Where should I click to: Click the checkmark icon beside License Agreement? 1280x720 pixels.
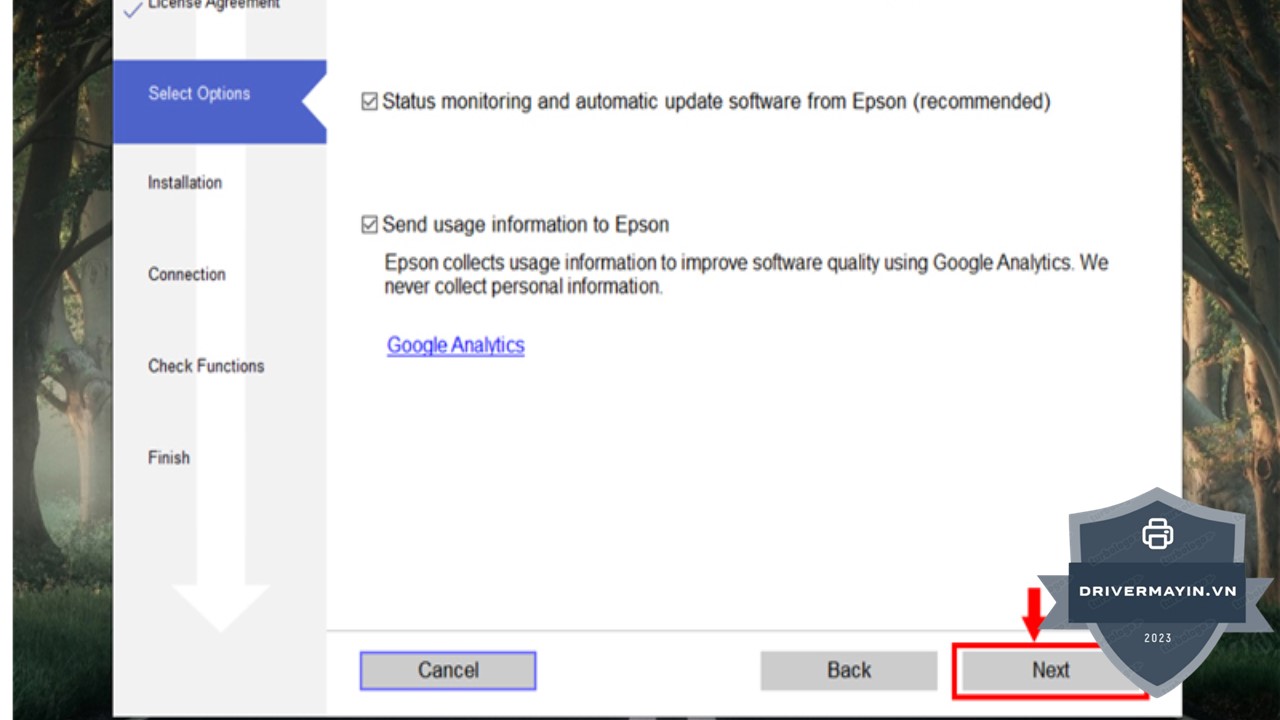click(x=133, y=11)
